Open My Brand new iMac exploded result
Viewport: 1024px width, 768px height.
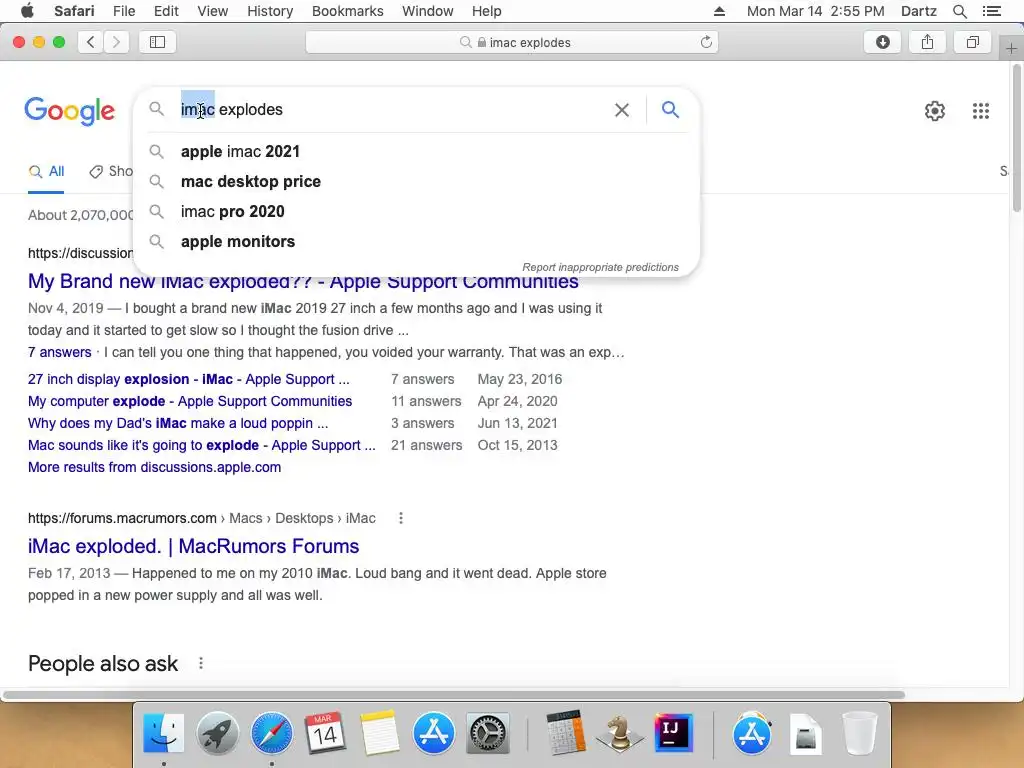[303, 281]
